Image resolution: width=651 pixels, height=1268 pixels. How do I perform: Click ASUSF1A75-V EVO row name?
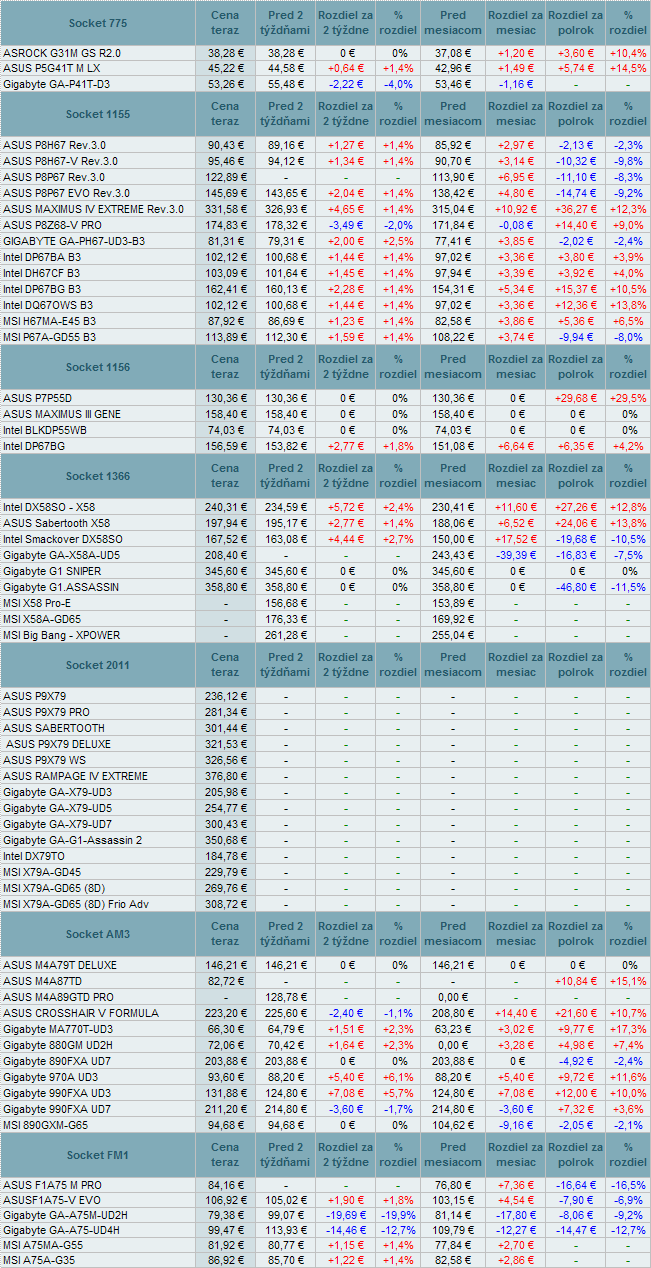click(52, 1202)
